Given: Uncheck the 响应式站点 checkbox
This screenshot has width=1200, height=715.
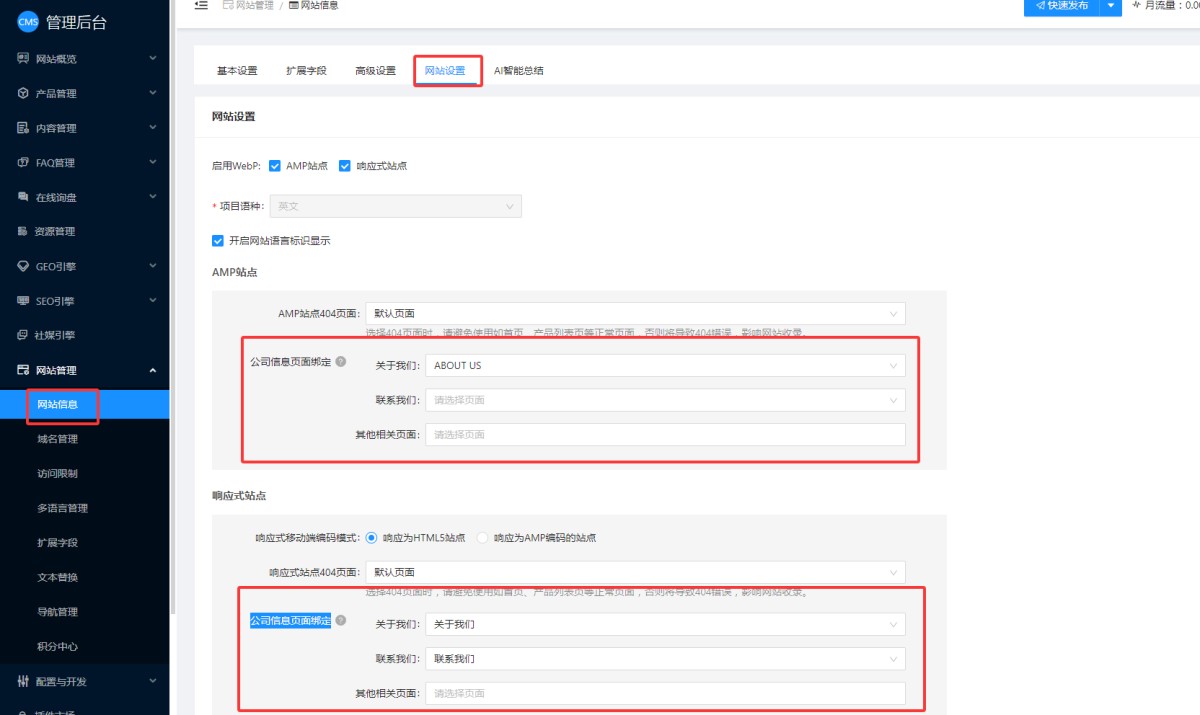Looking at the screenshot, I should click(x=345, y=166).
